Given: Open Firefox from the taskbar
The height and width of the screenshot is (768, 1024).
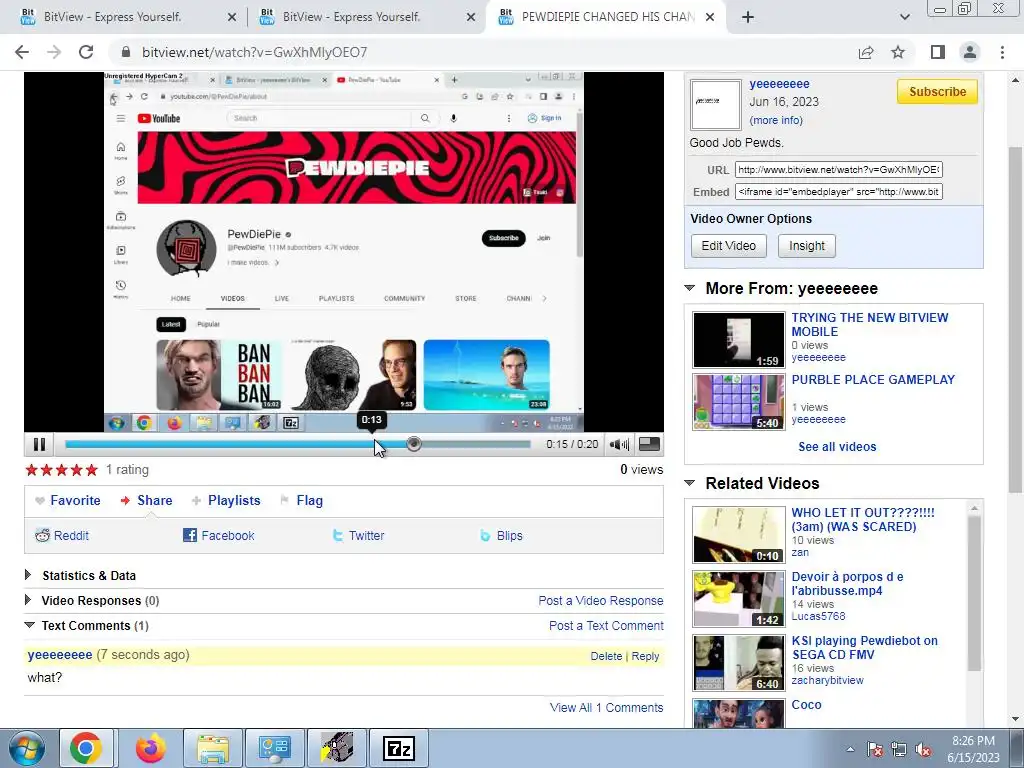Looking at the screenshot, I should [x=150, y=748].
